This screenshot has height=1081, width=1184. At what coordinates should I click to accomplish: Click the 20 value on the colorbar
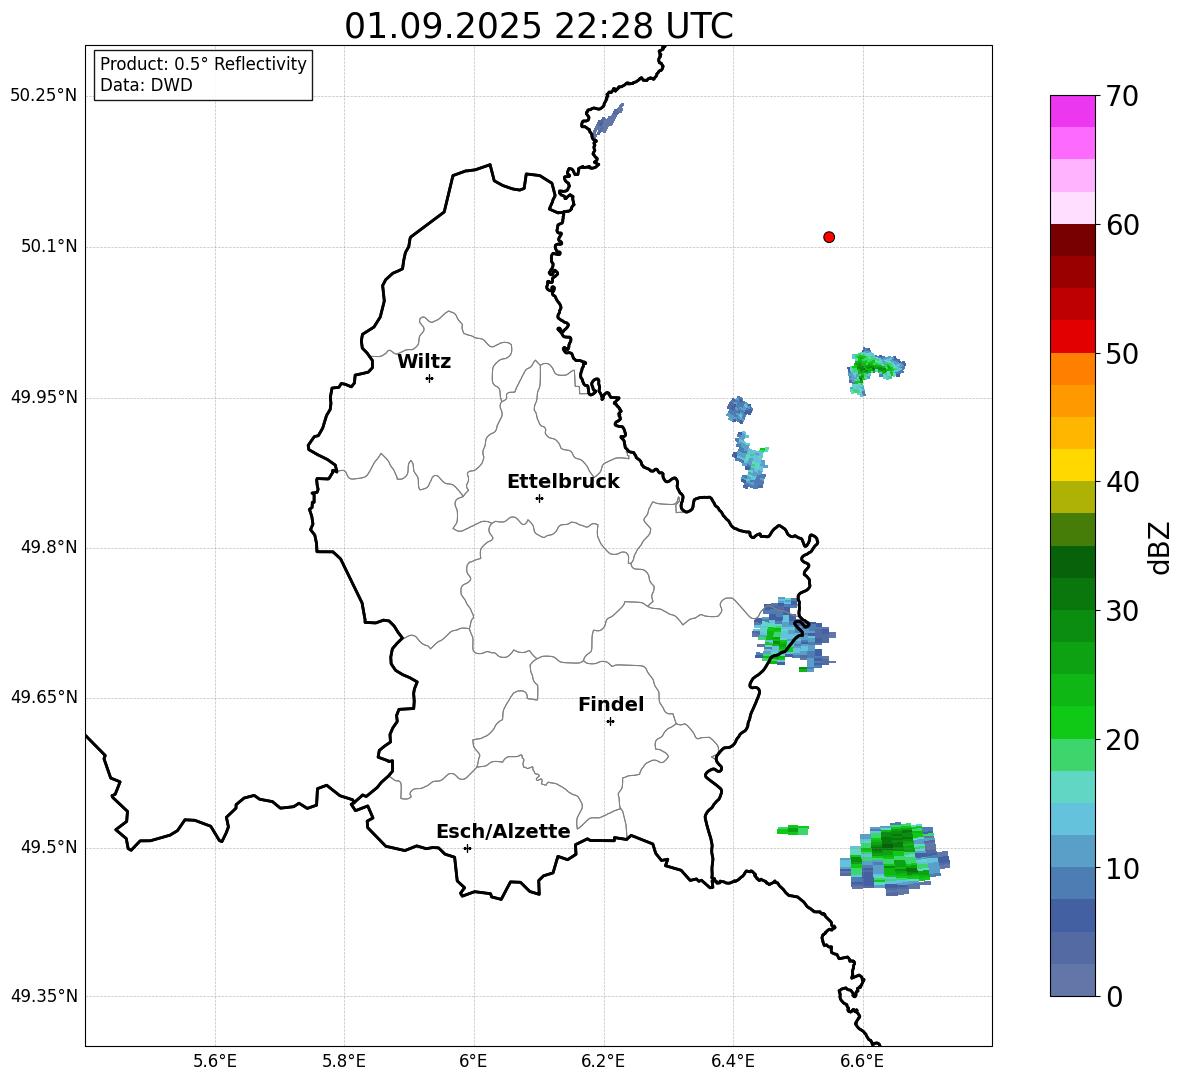point(1122,740)
